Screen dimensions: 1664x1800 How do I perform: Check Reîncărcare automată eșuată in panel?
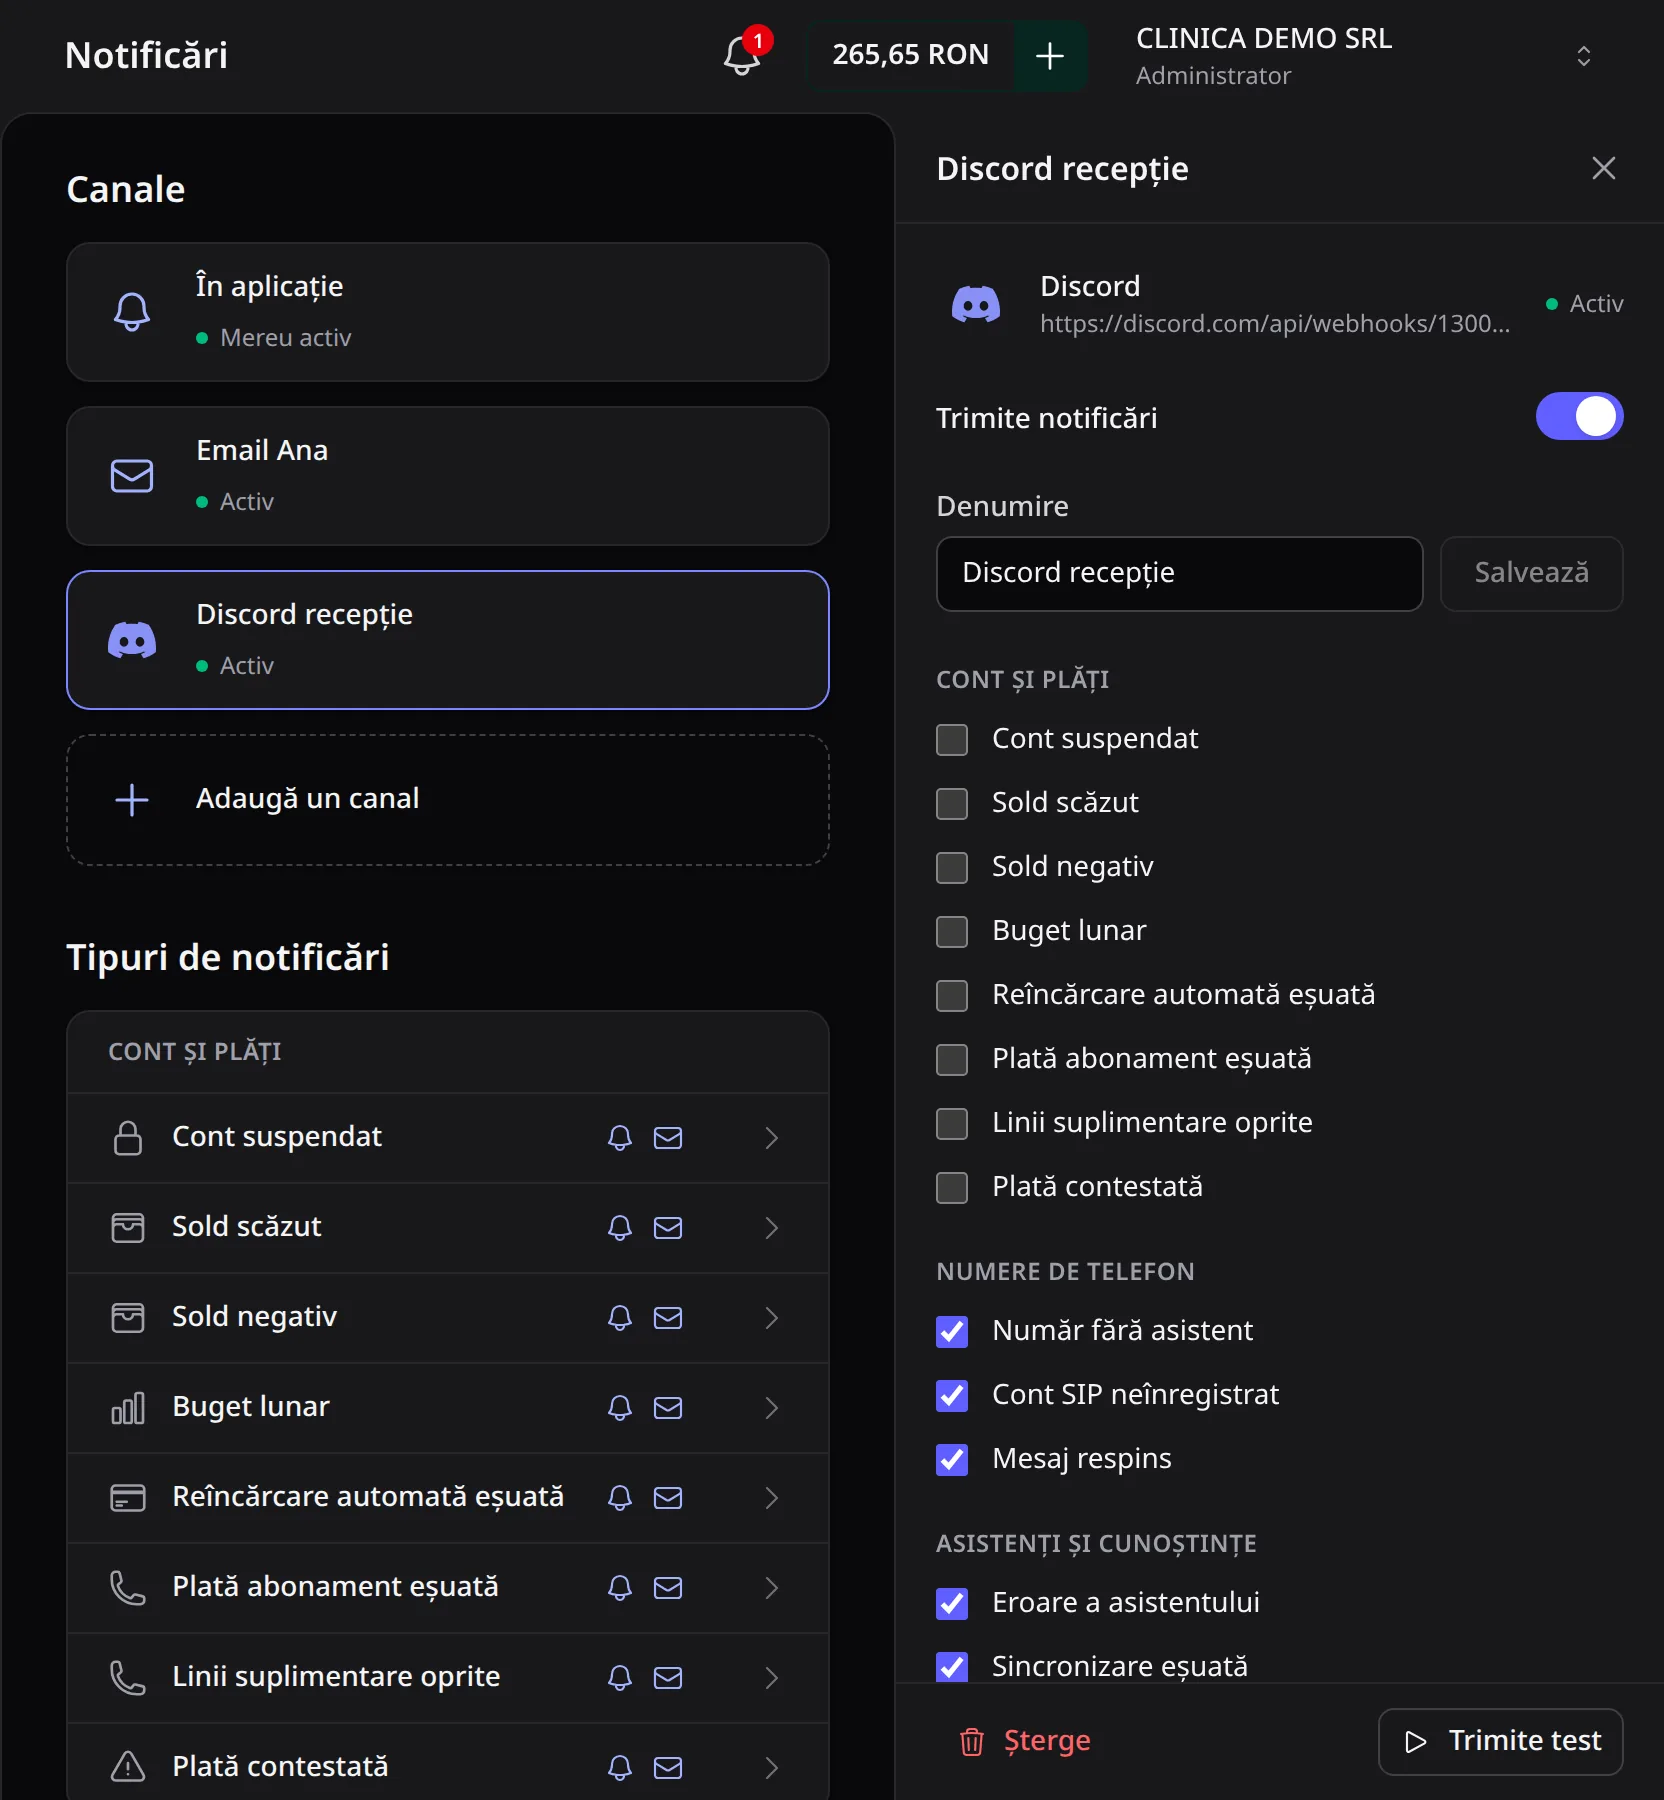coord(952,996)
